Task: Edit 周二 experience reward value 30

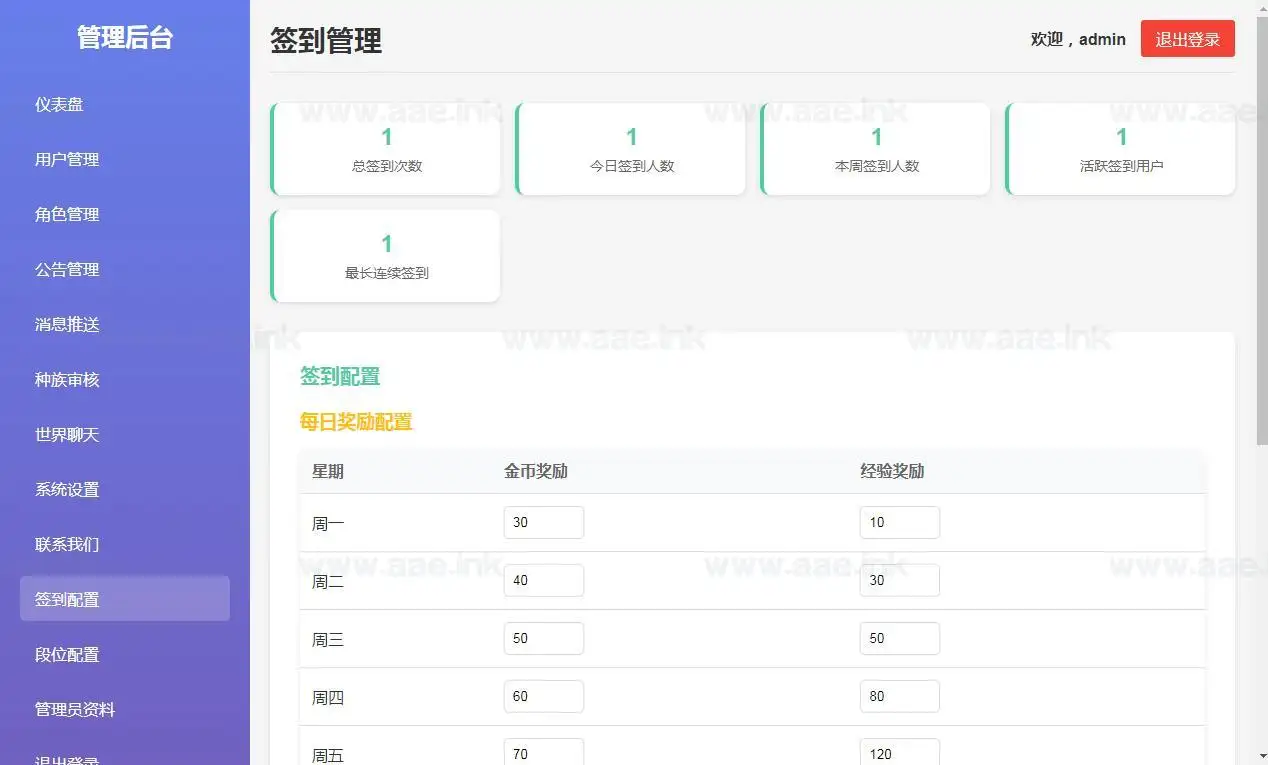Action: pyautogui.click(x=899, y=580)
